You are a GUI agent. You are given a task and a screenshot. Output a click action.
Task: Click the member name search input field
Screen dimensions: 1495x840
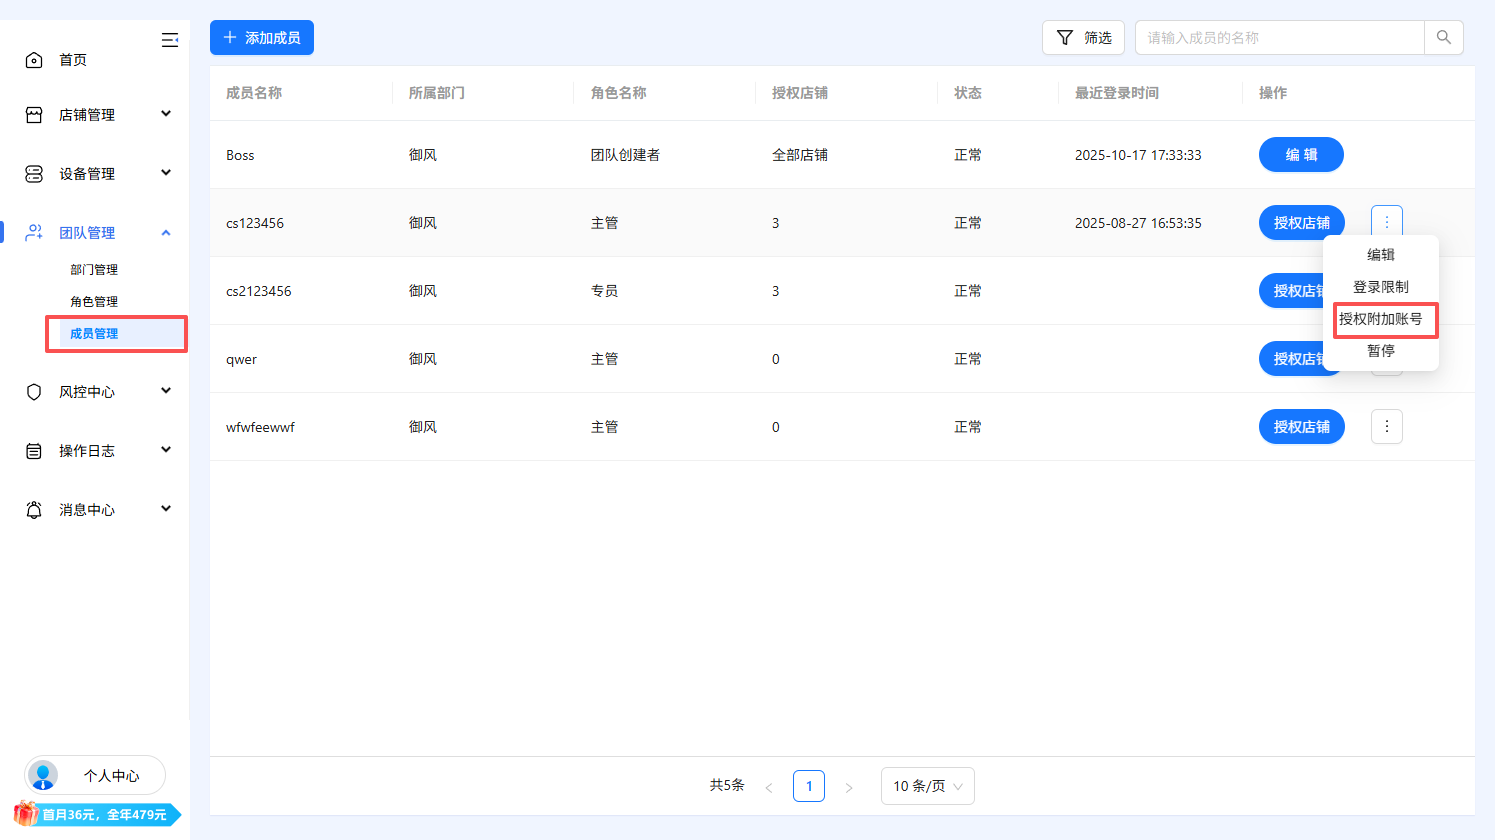pos(1280,36)
